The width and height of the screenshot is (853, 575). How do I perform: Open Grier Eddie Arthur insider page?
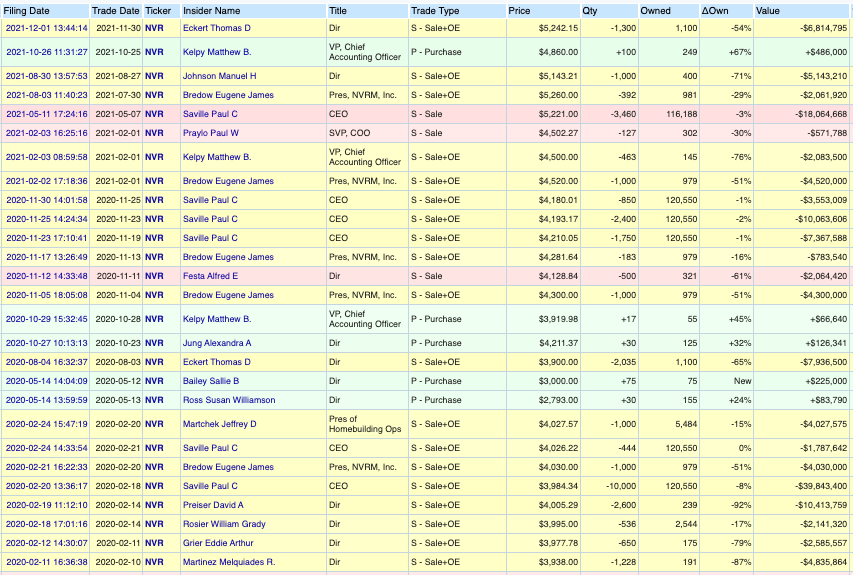pyautogui.click(x=218, y=543)
